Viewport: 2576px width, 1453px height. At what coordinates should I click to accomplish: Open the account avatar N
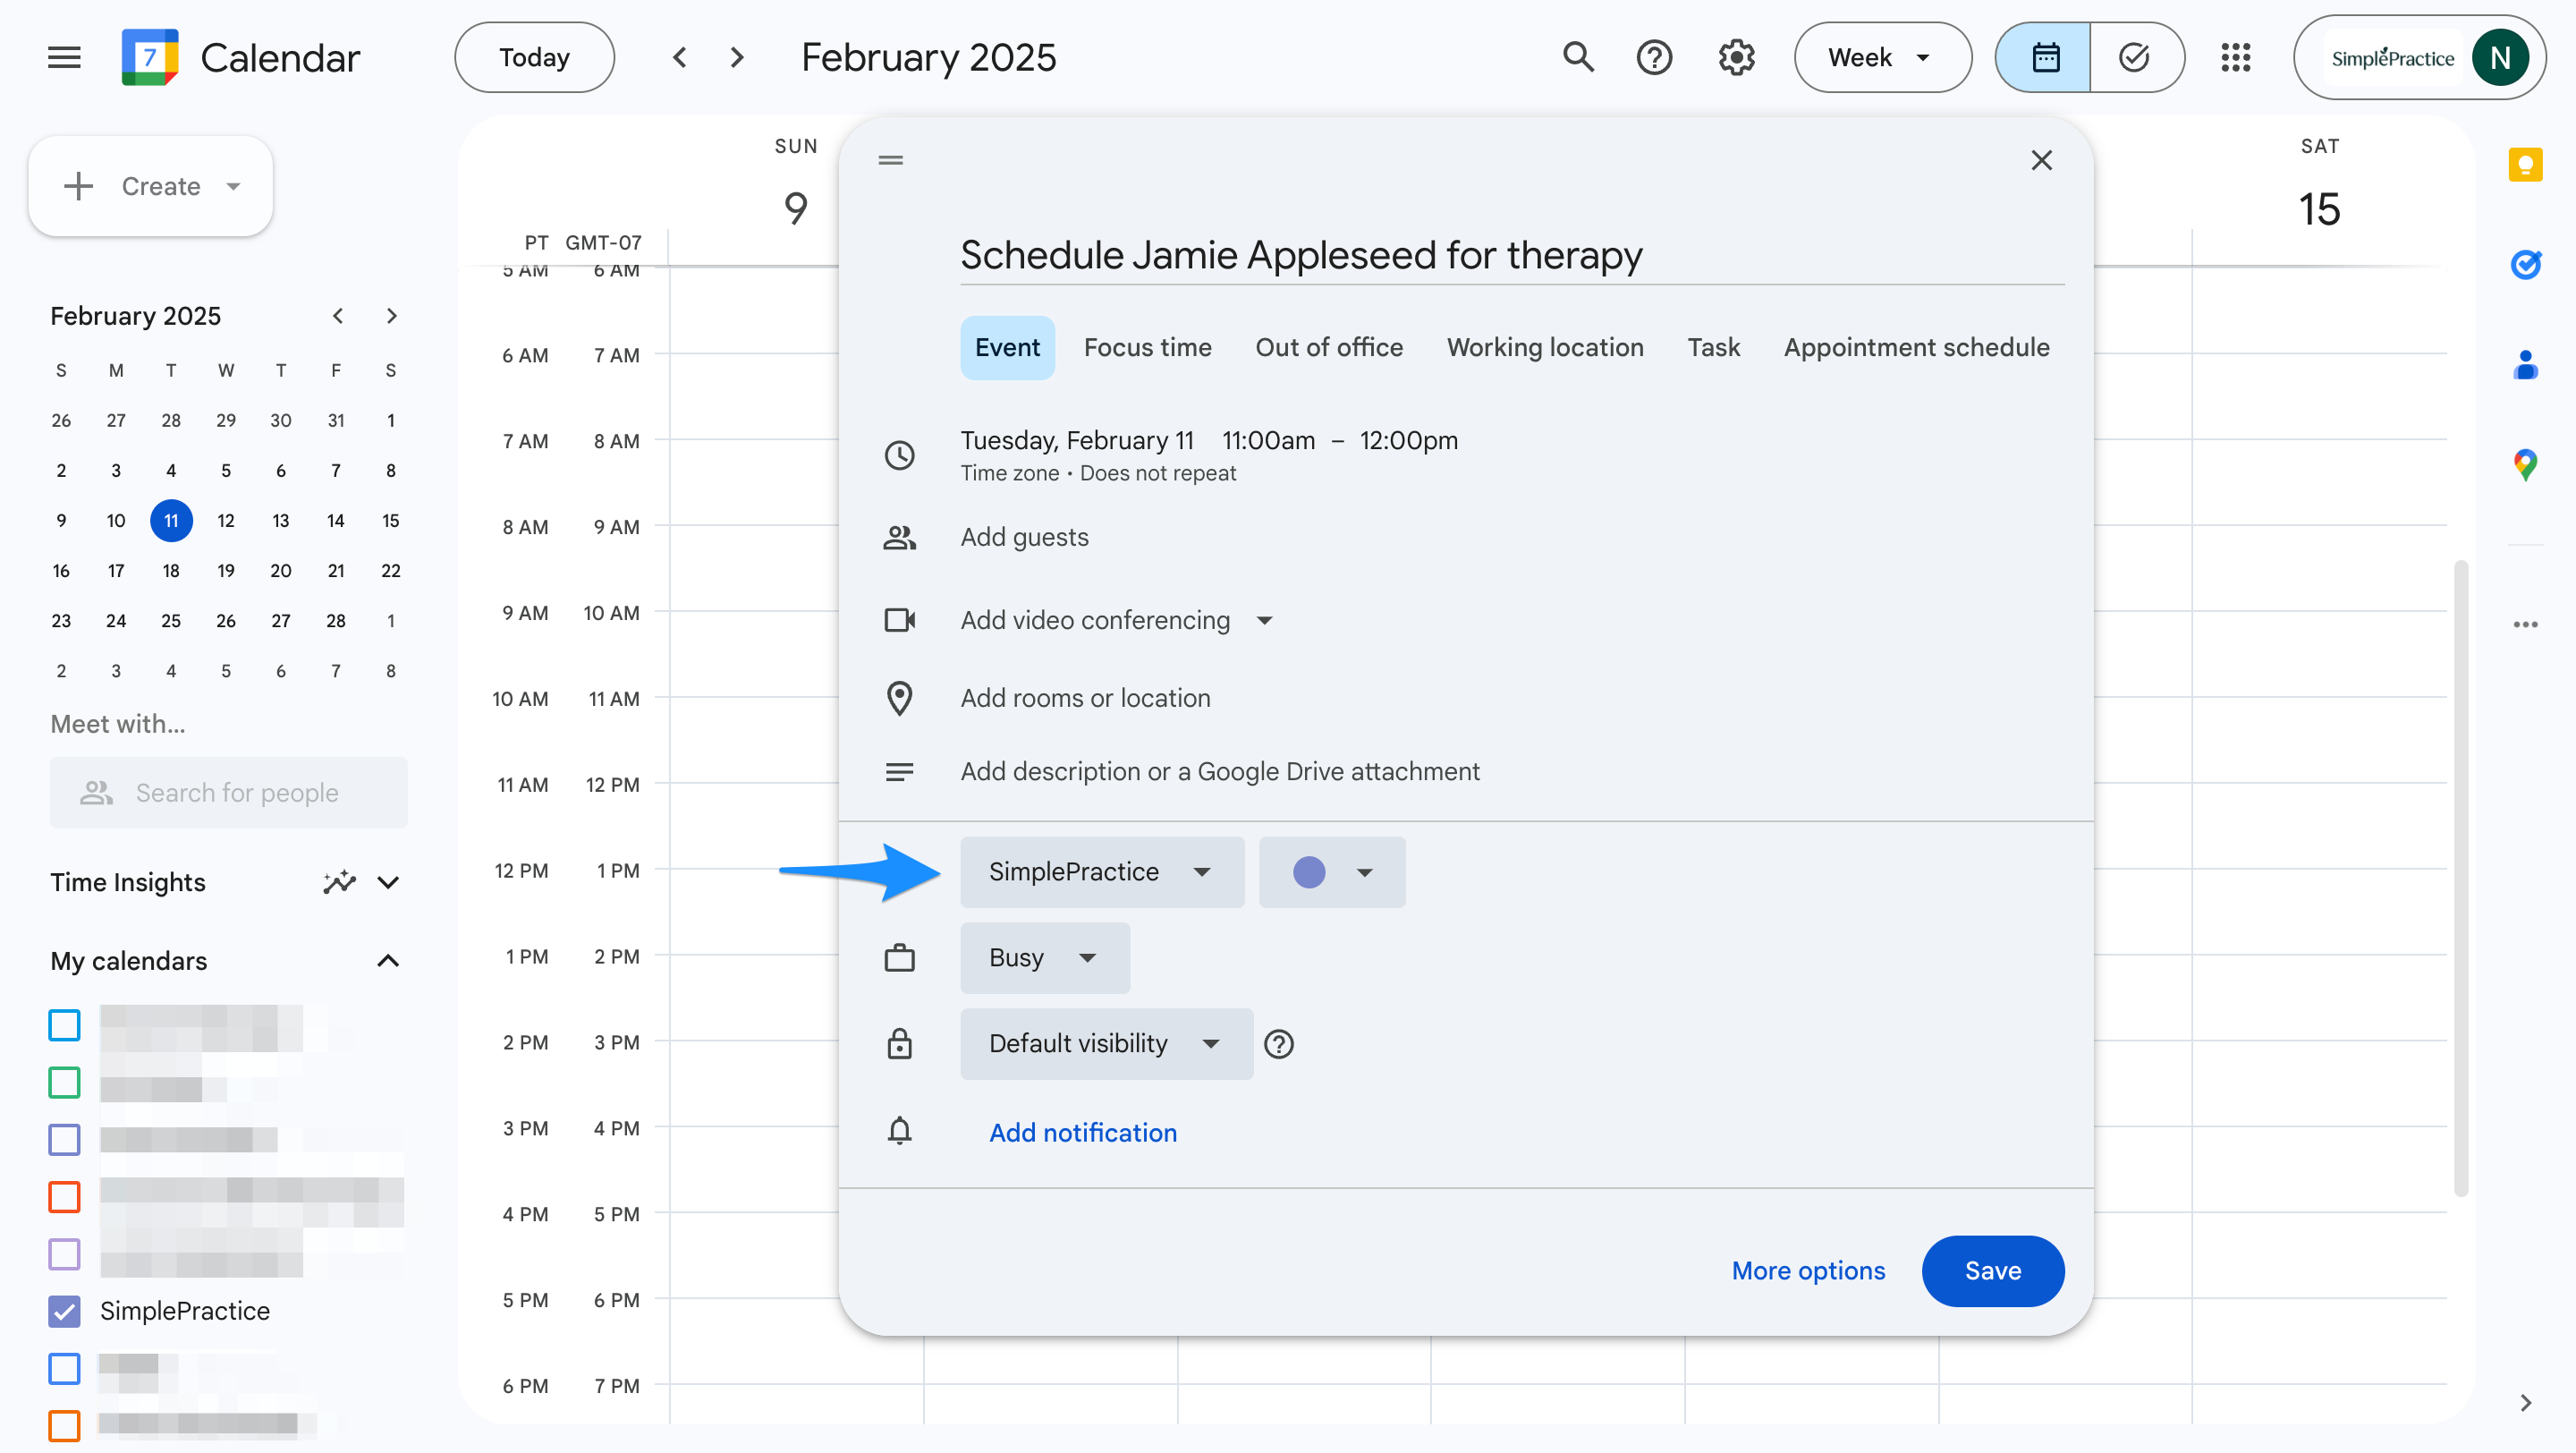[x=2500, y=57]
